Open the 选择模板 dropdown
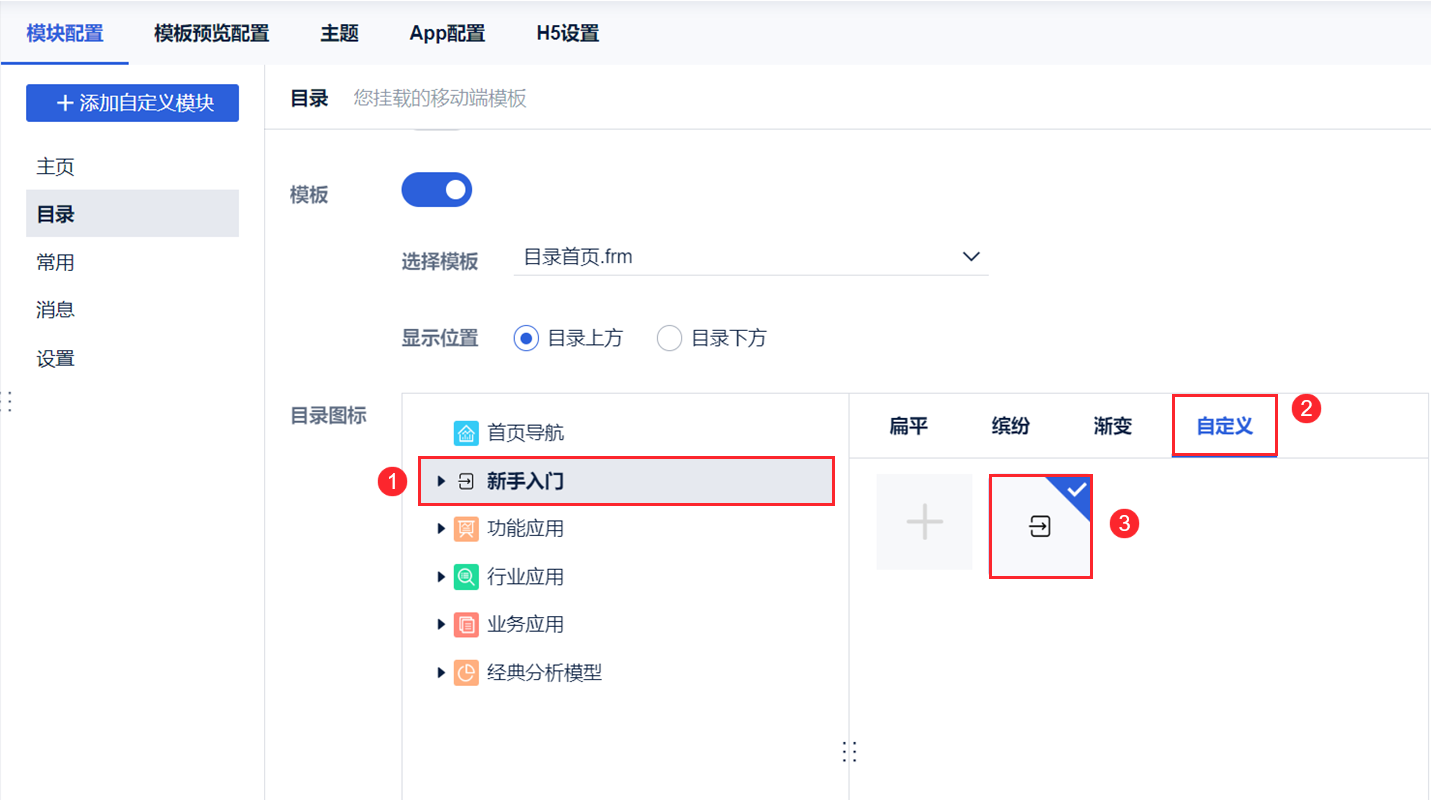 coord(969,256)
